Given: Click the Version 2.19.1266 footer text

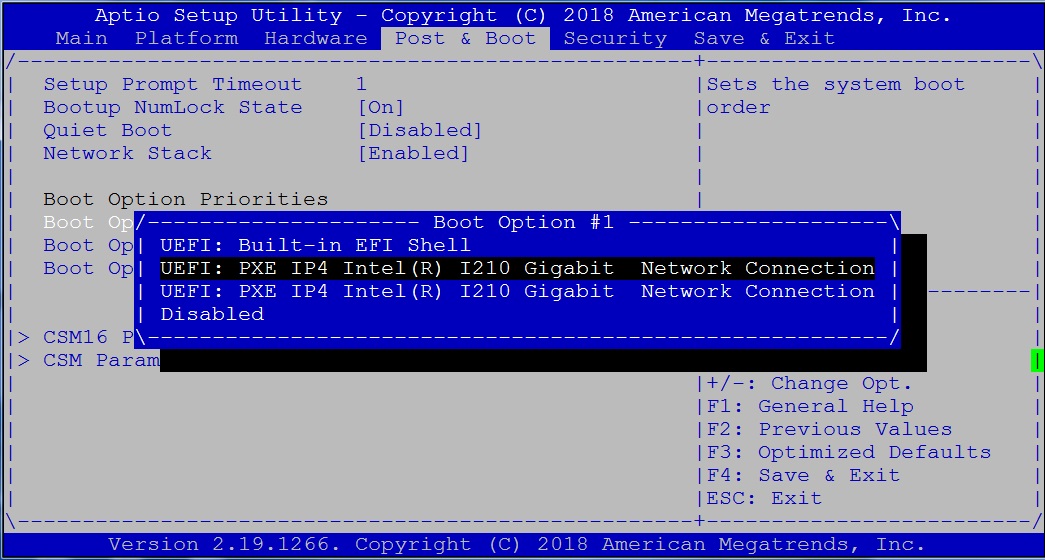Looking at the screenshot, I should pyautogui.click(x=517, y=544).
